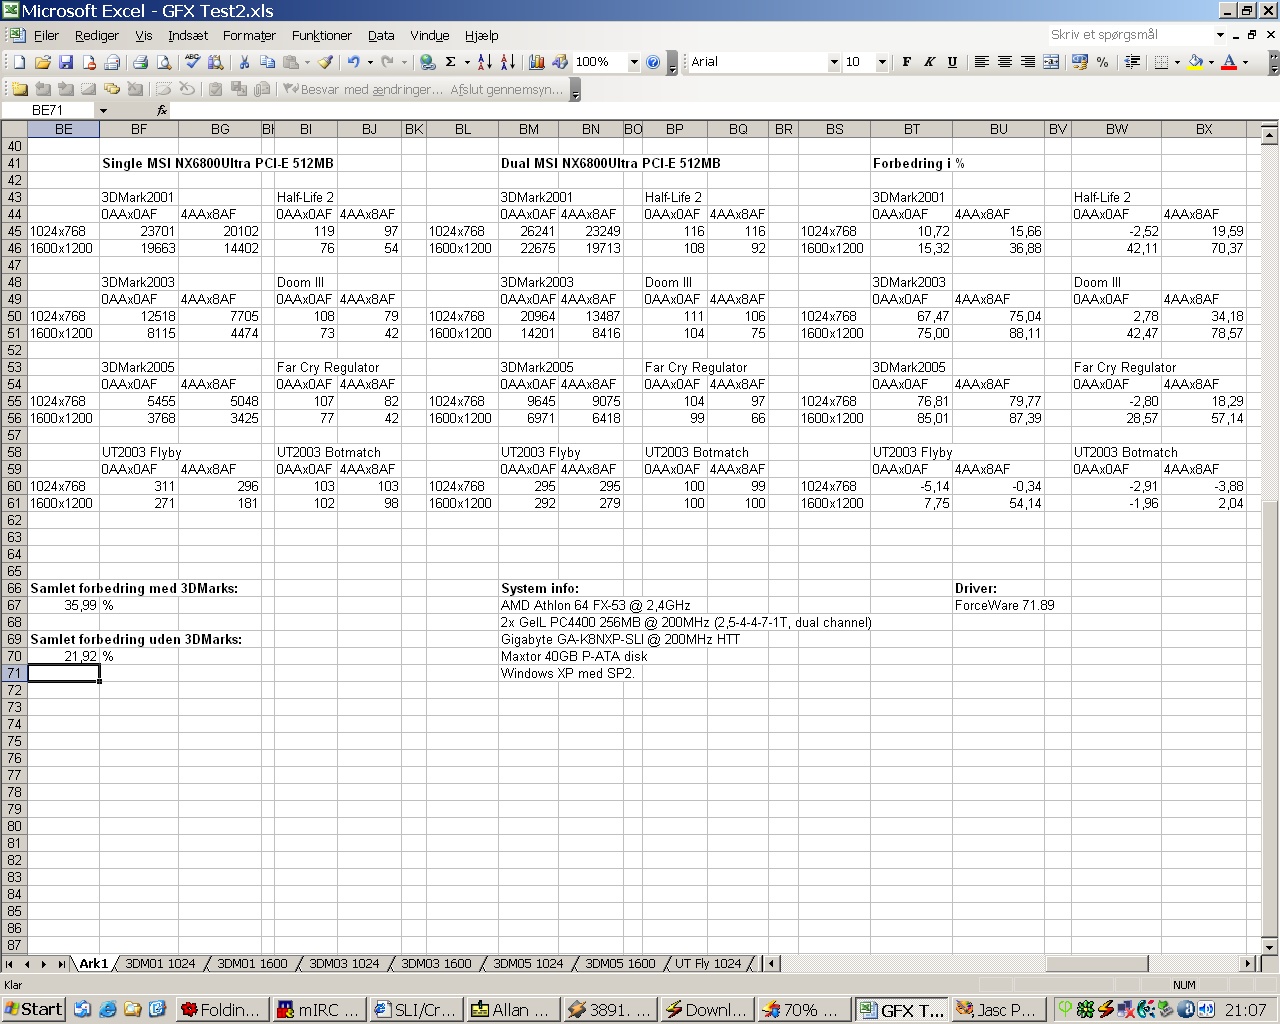
Task: Toggle bold formatting (F button)
Action: [906, 62]
